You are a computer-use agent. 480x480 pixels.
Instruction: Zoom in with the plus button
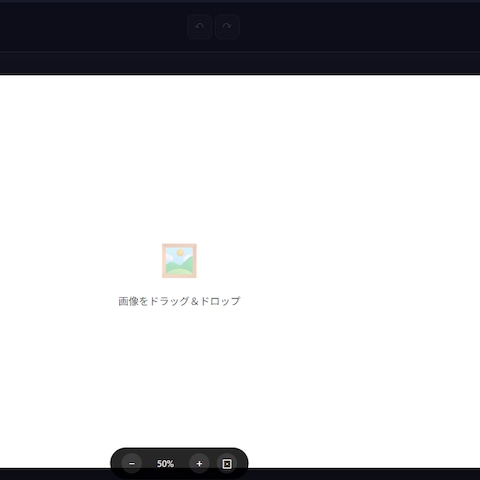click(x=199, y=464)
